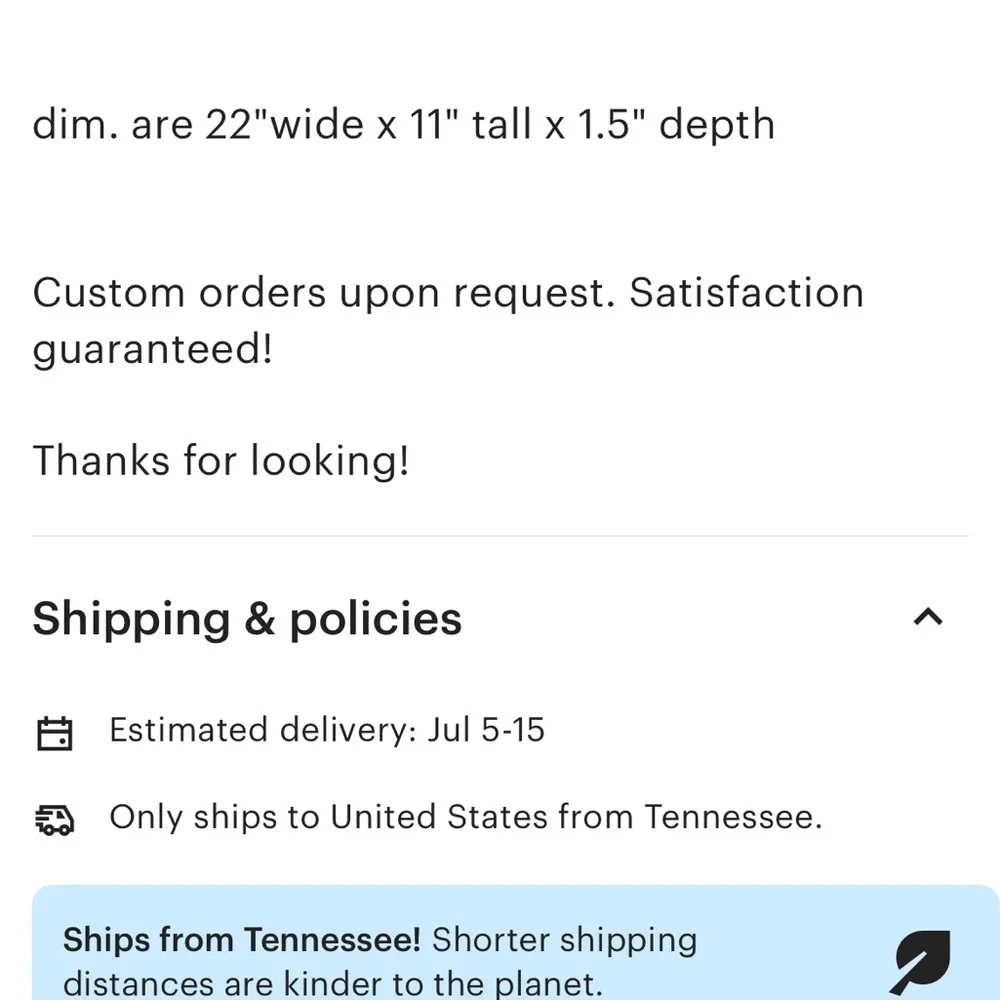This screenshot has width=1000, height=1000.
Task: Click Only ships to United States text
Action: (x=466, y=817)
